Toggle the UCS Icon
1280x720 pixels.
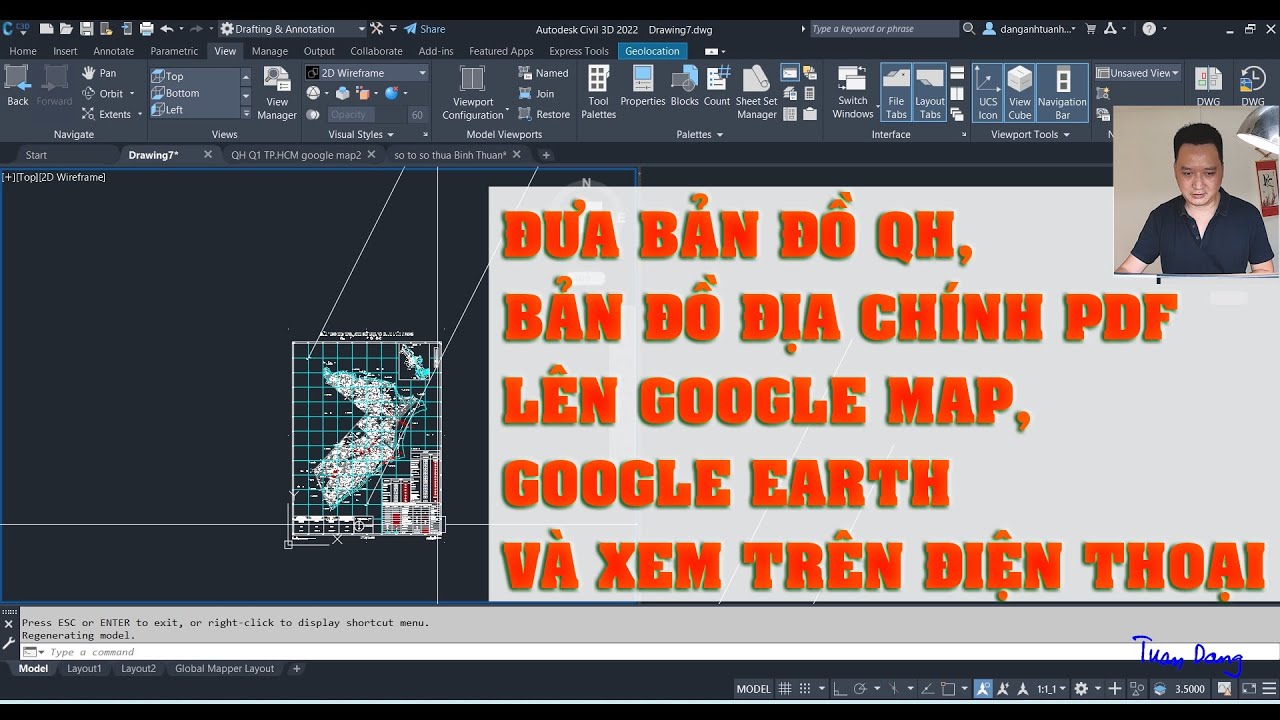point(988,93)
